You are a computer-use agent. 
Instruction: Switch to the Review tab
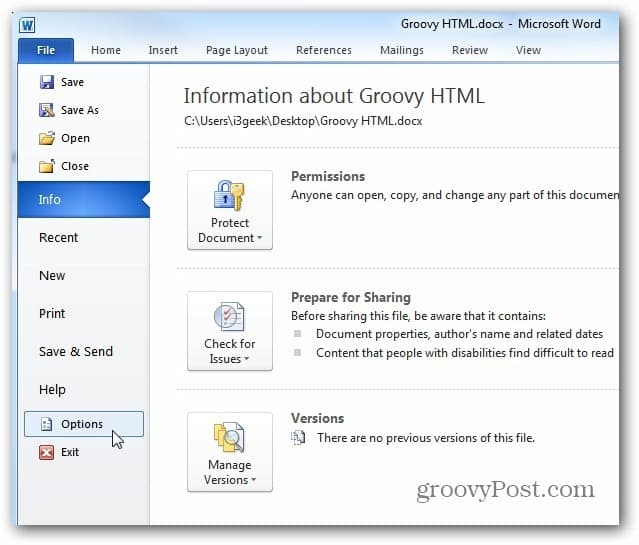pyautogui.click(x=470, y=50)
